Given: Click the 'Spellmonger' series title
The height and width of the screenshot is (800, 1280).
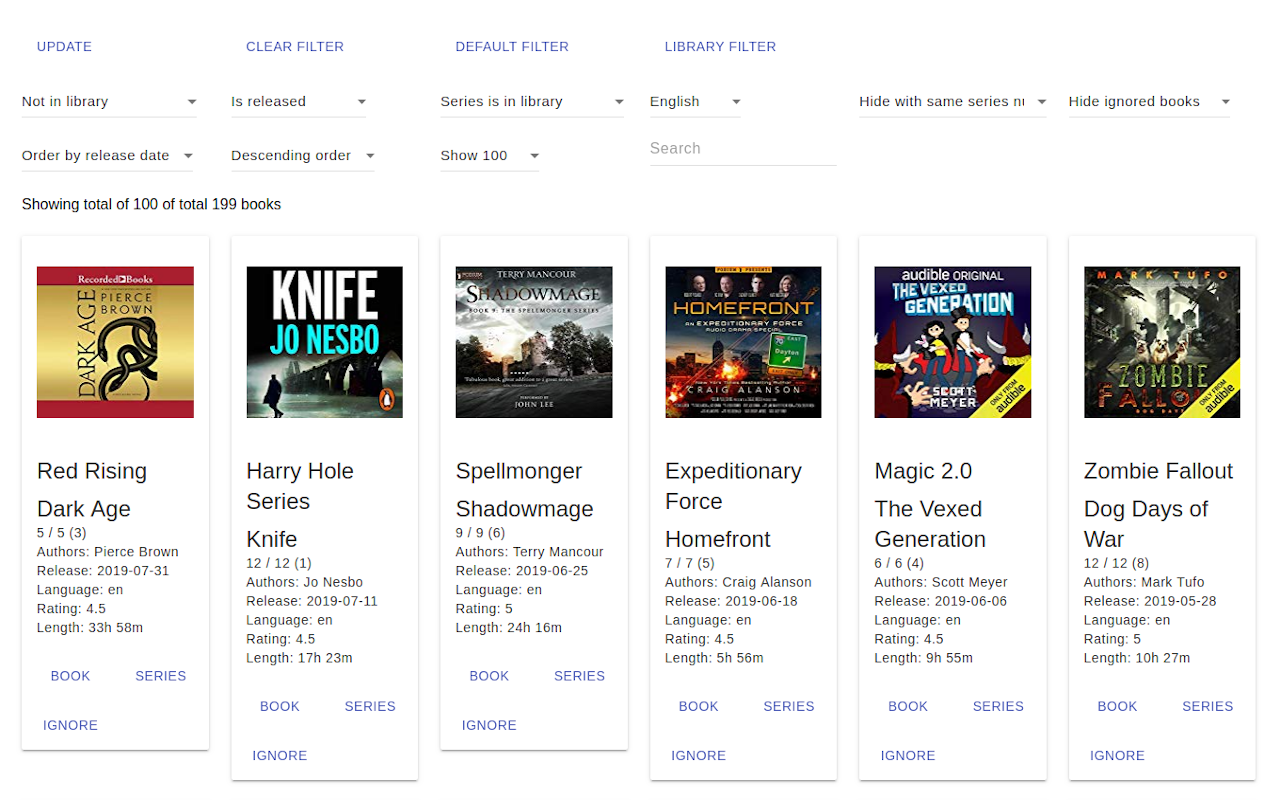Looking at the screenshot, I should pos(519,471).
